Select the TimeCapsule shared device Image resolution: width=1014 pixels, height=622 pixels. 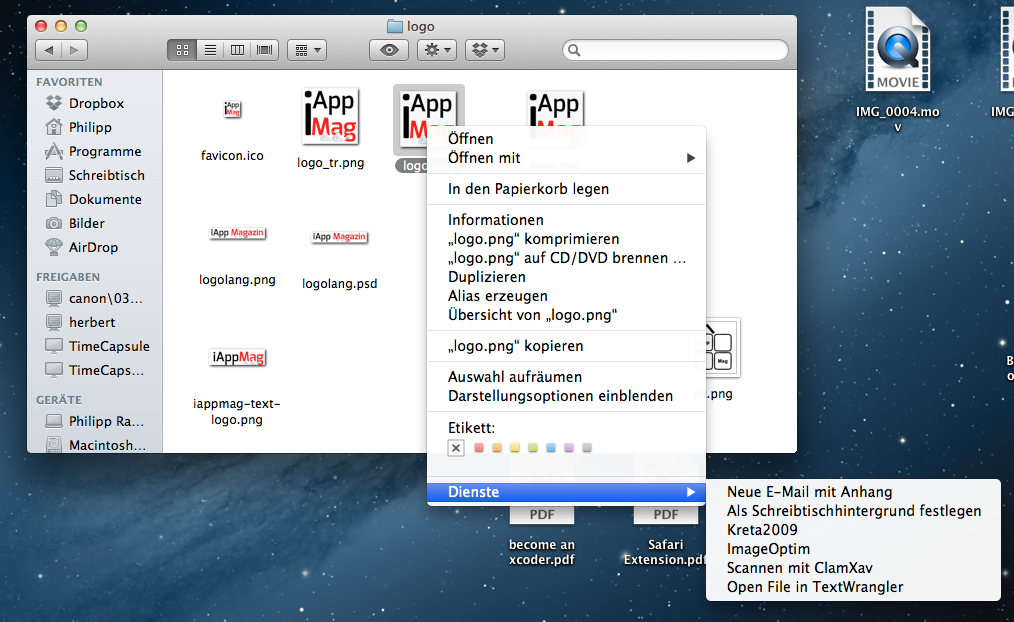98,346
